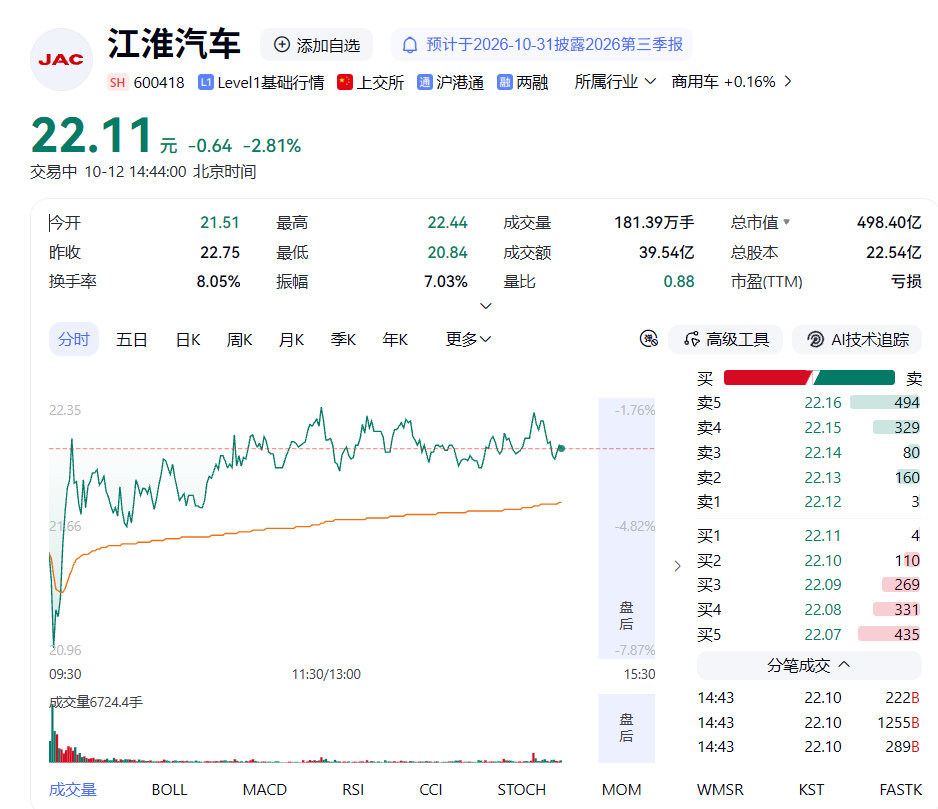The image size is (938, 809).
Task: Switch to 五日 chart tab
Action: [132, 340]
